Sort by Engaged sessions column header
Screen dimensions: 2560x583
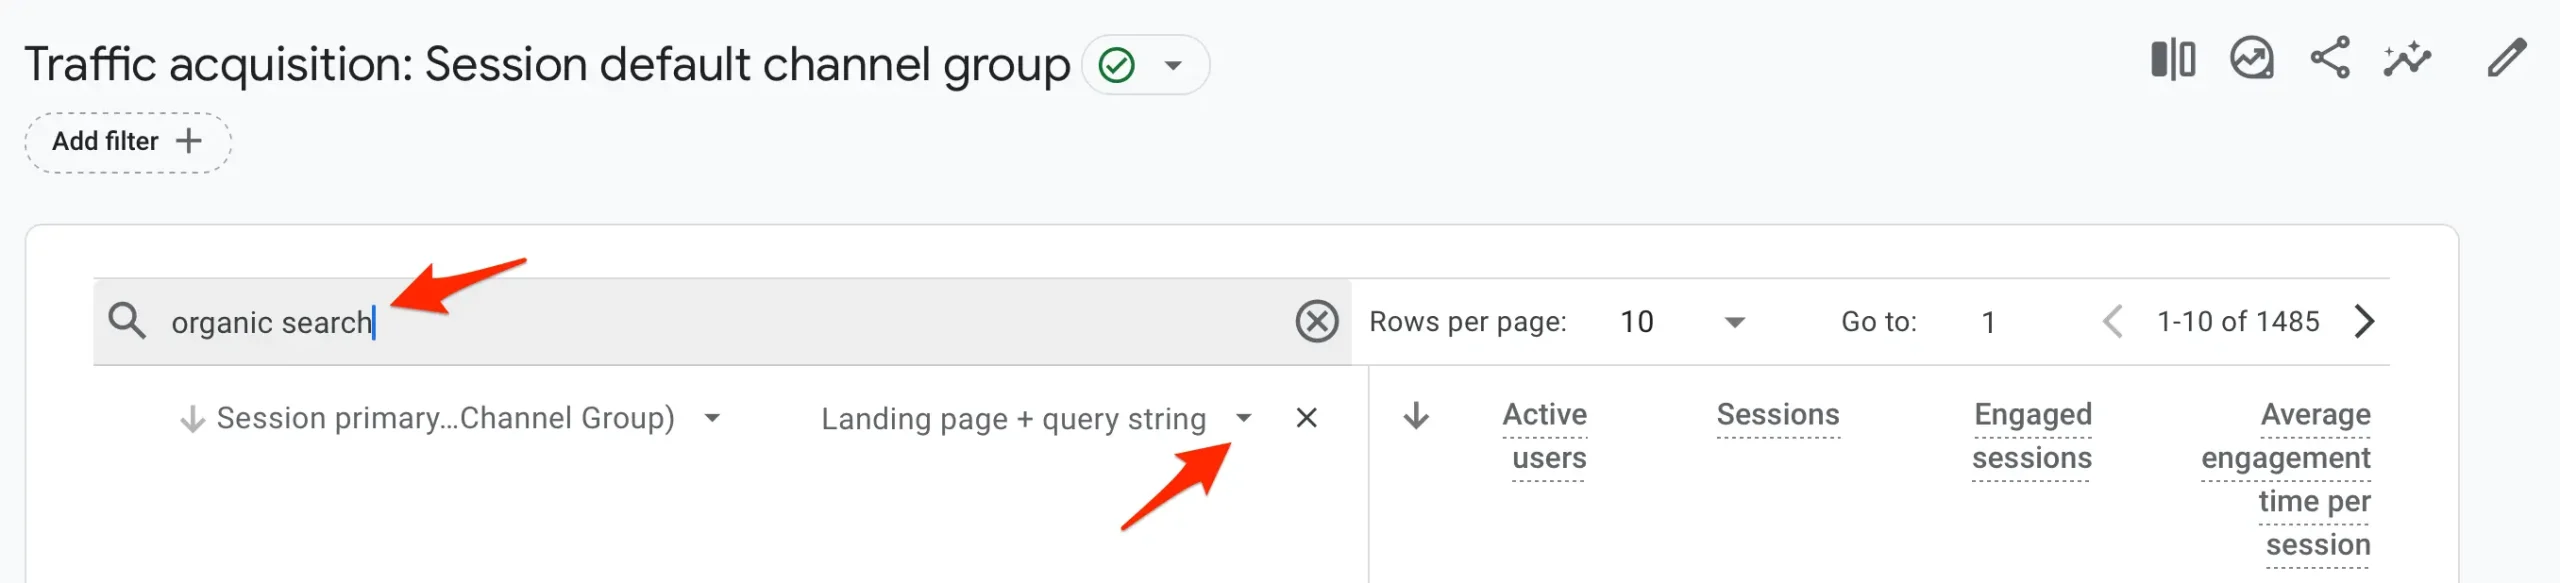click(2031, 436)
